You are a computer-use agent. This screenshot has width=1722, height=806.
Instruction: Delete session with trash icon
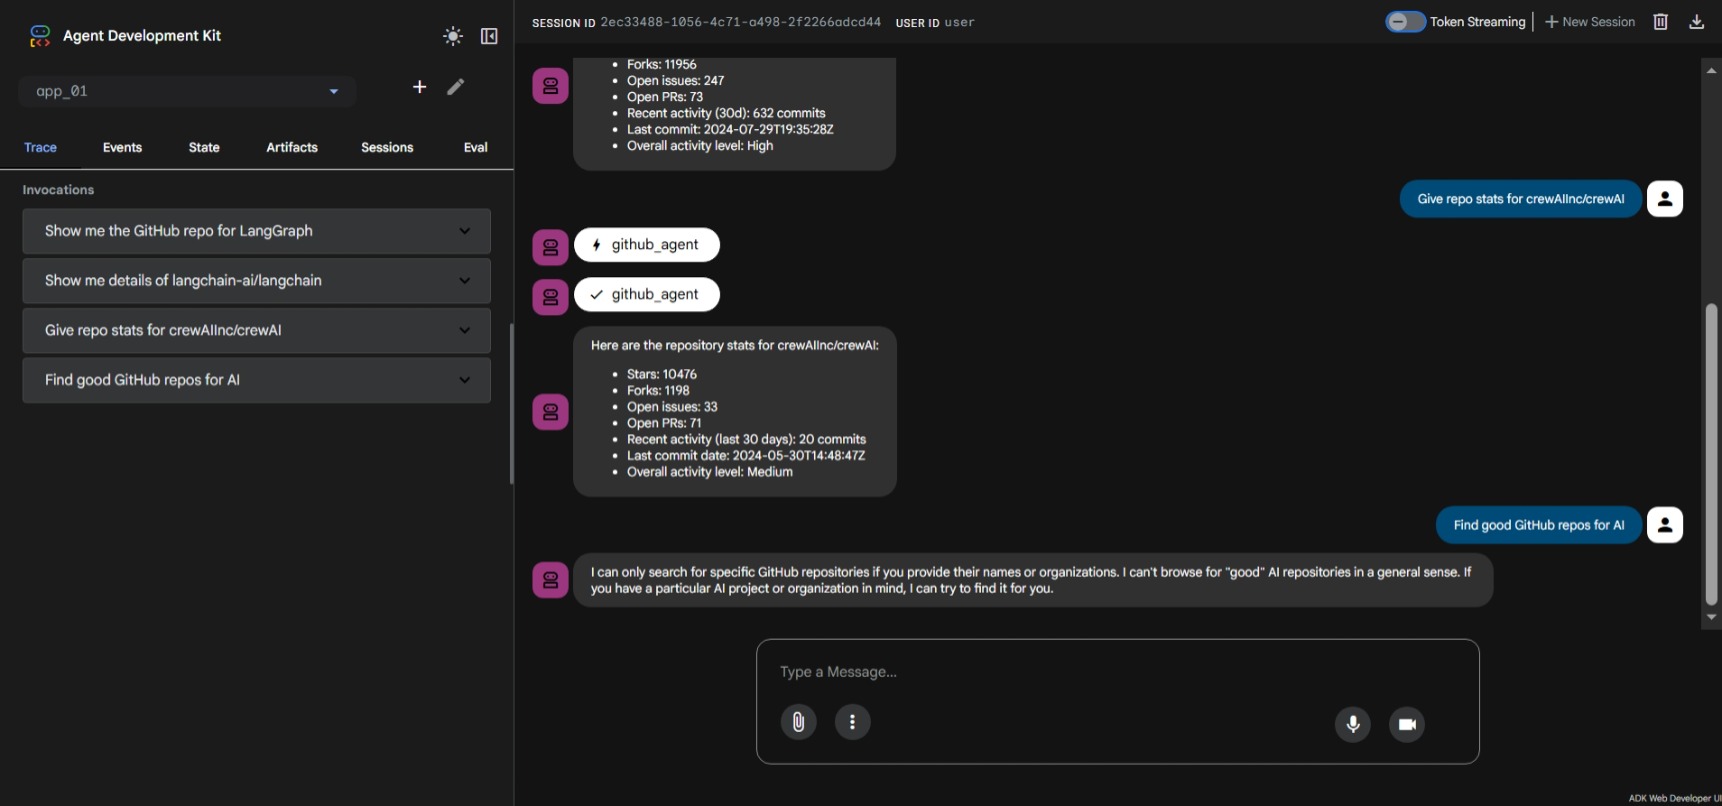pyautogui.click(x=1661, y=22)
